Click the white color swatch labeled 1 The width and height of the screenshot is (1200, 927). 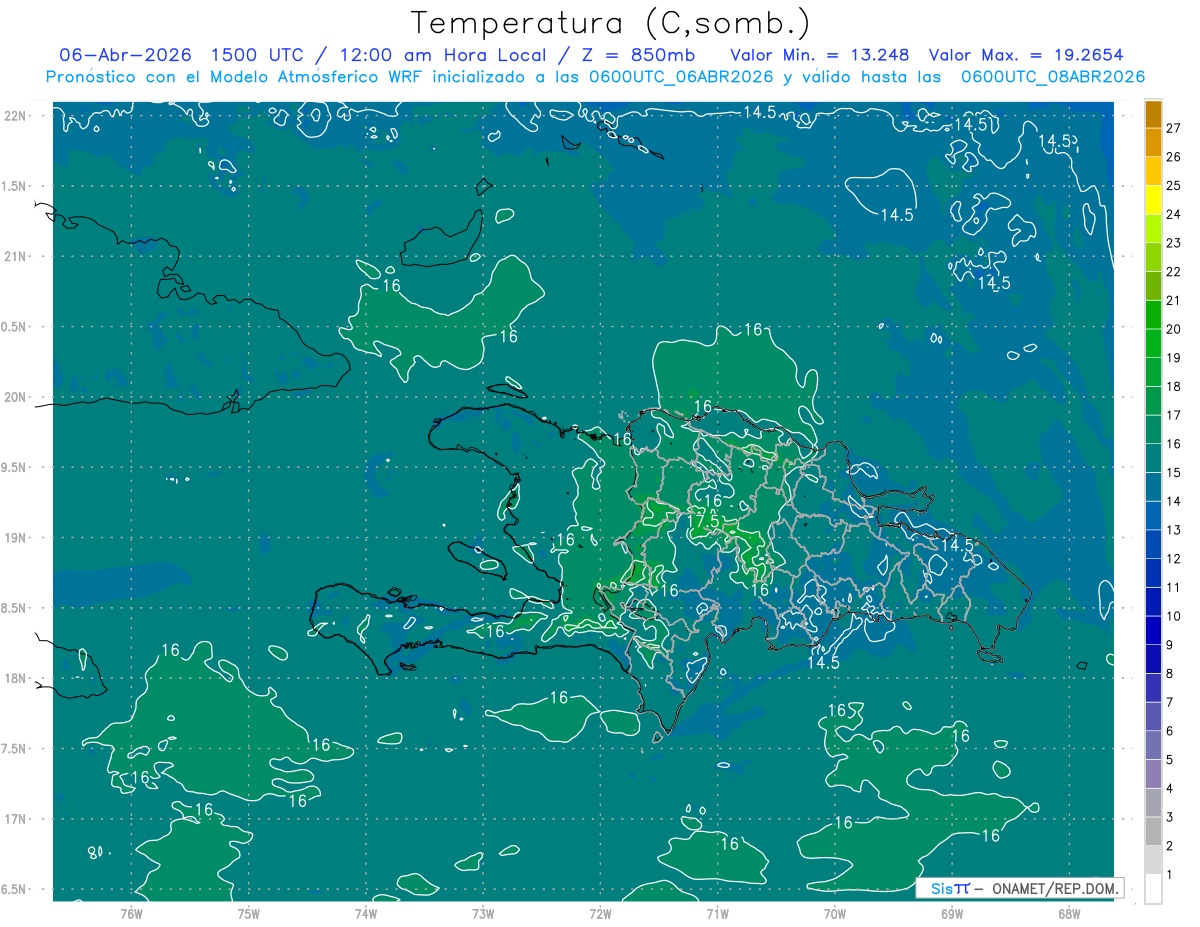pos(1153,889)
